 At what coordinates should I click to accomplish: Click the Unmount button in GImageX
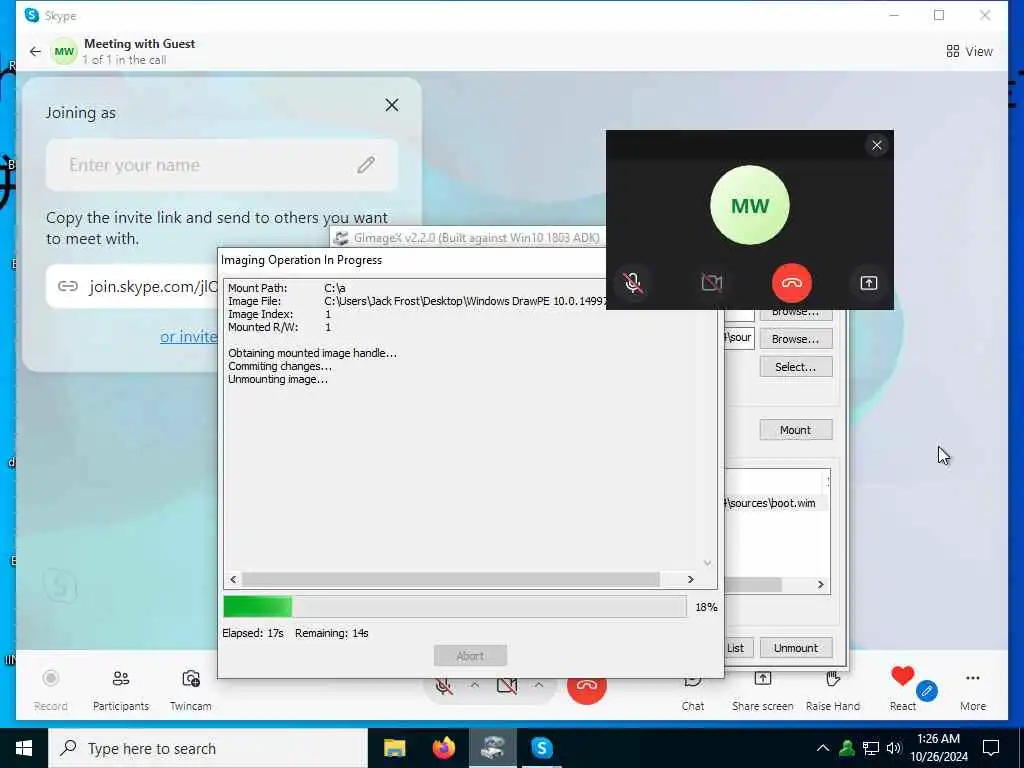point(795,648)
